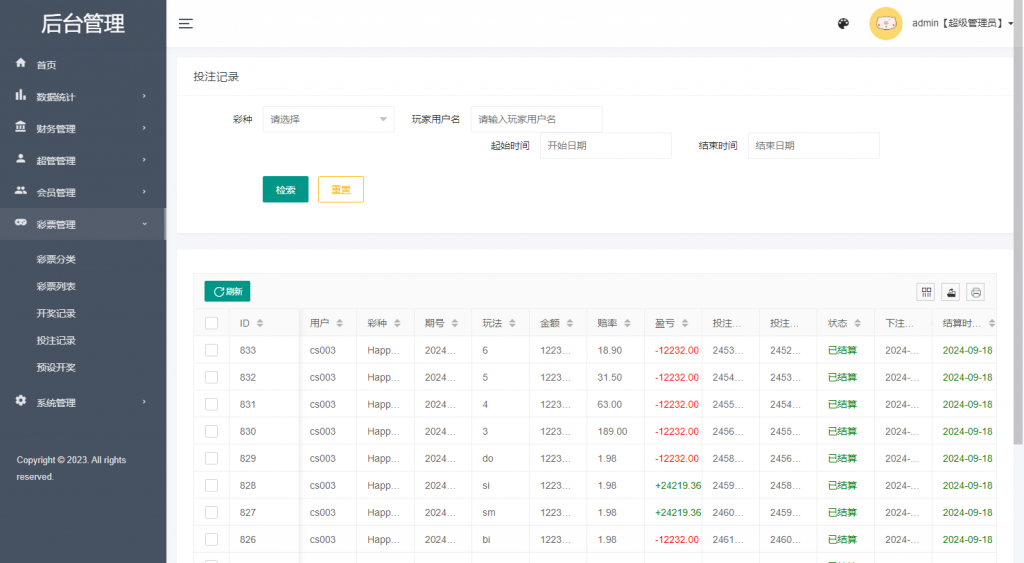
Task: Click the 彩票管理 gamepad icon
Action: tap(21, 223)
